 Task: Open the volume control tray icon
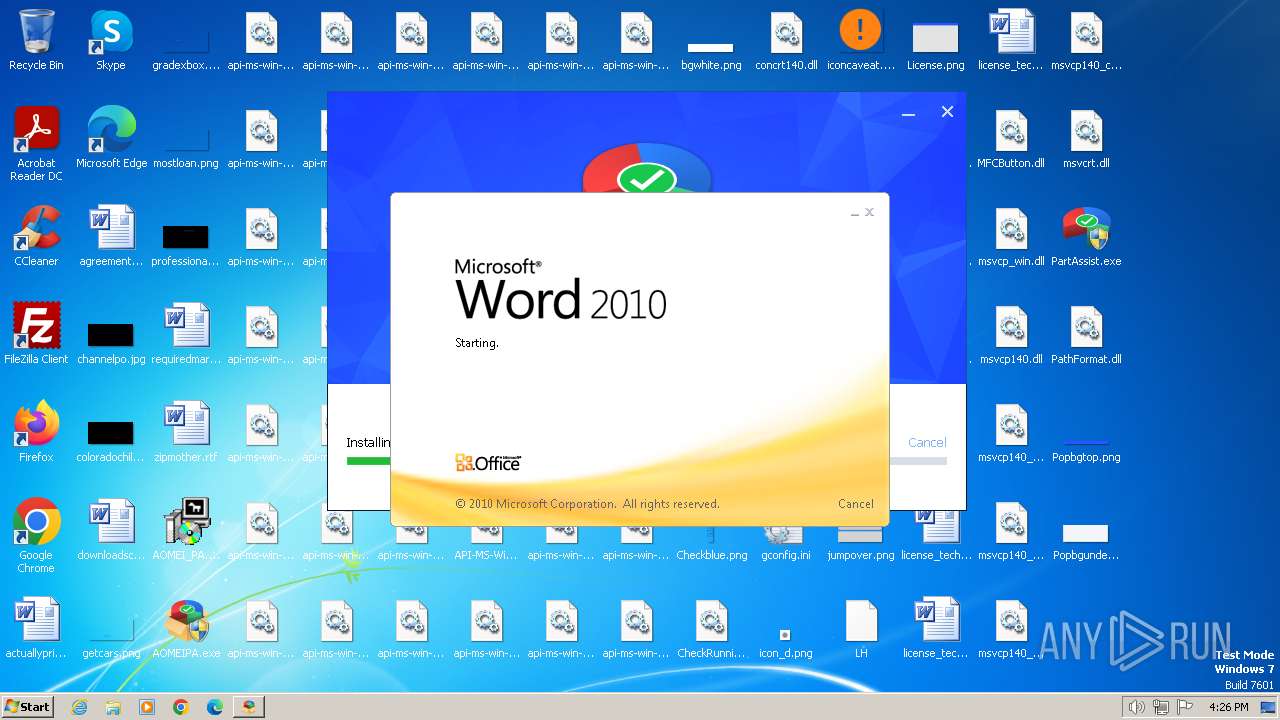click(x=1137, y=707)
